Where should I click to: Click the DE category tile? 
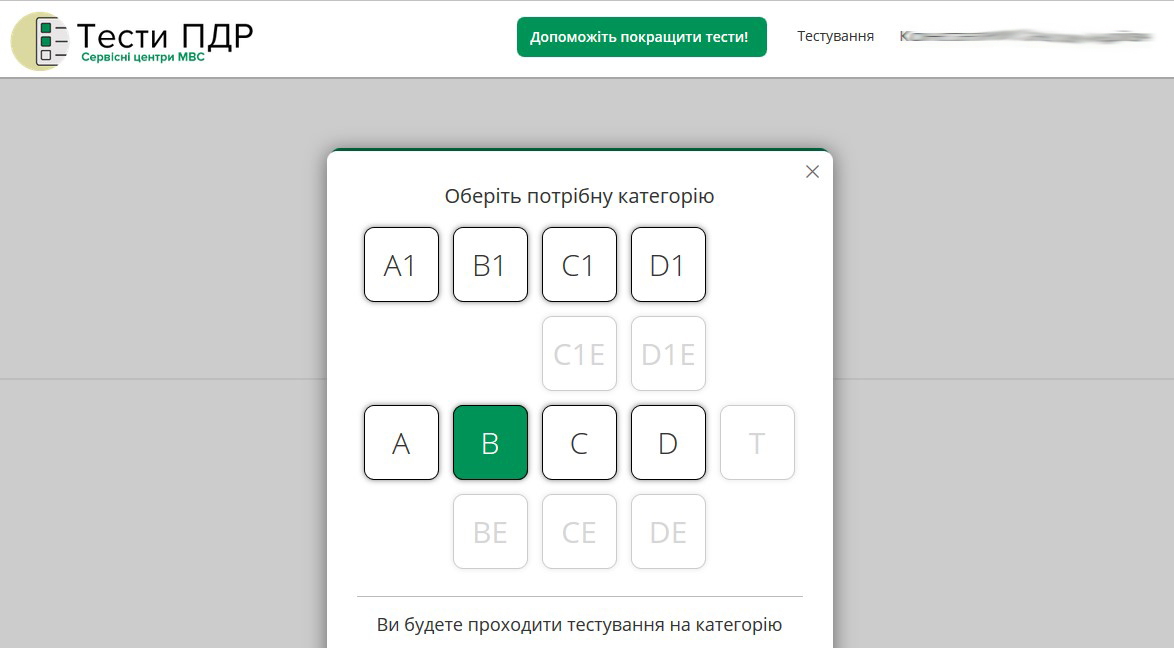coord(668,532)
